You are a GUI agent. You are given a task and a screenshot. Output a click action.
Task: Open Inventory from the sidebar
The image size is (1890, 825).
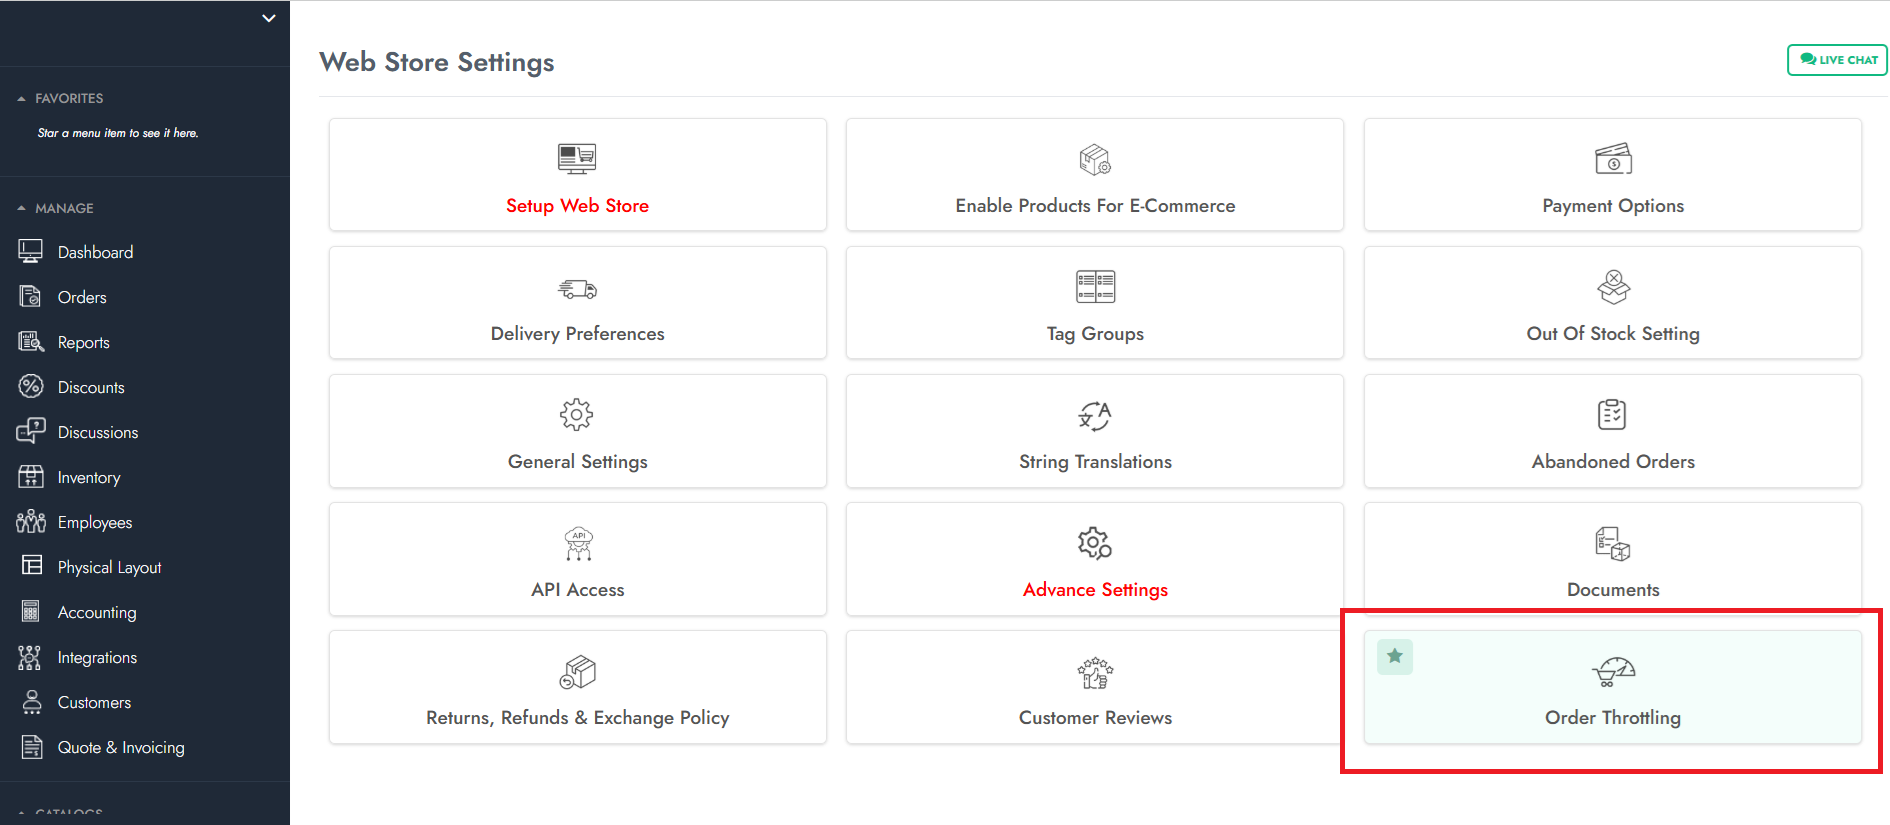pos(88,478)
